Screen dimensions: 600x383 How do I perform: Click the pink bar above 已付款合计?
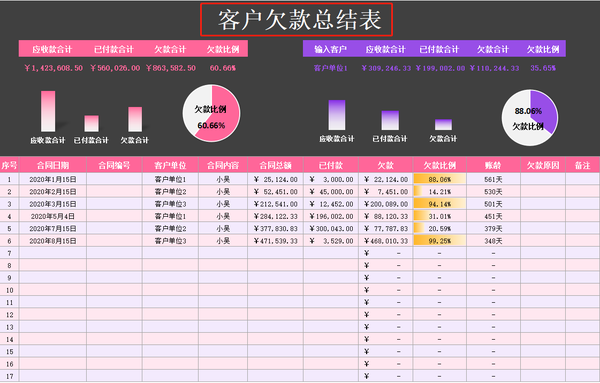(91, 123)
